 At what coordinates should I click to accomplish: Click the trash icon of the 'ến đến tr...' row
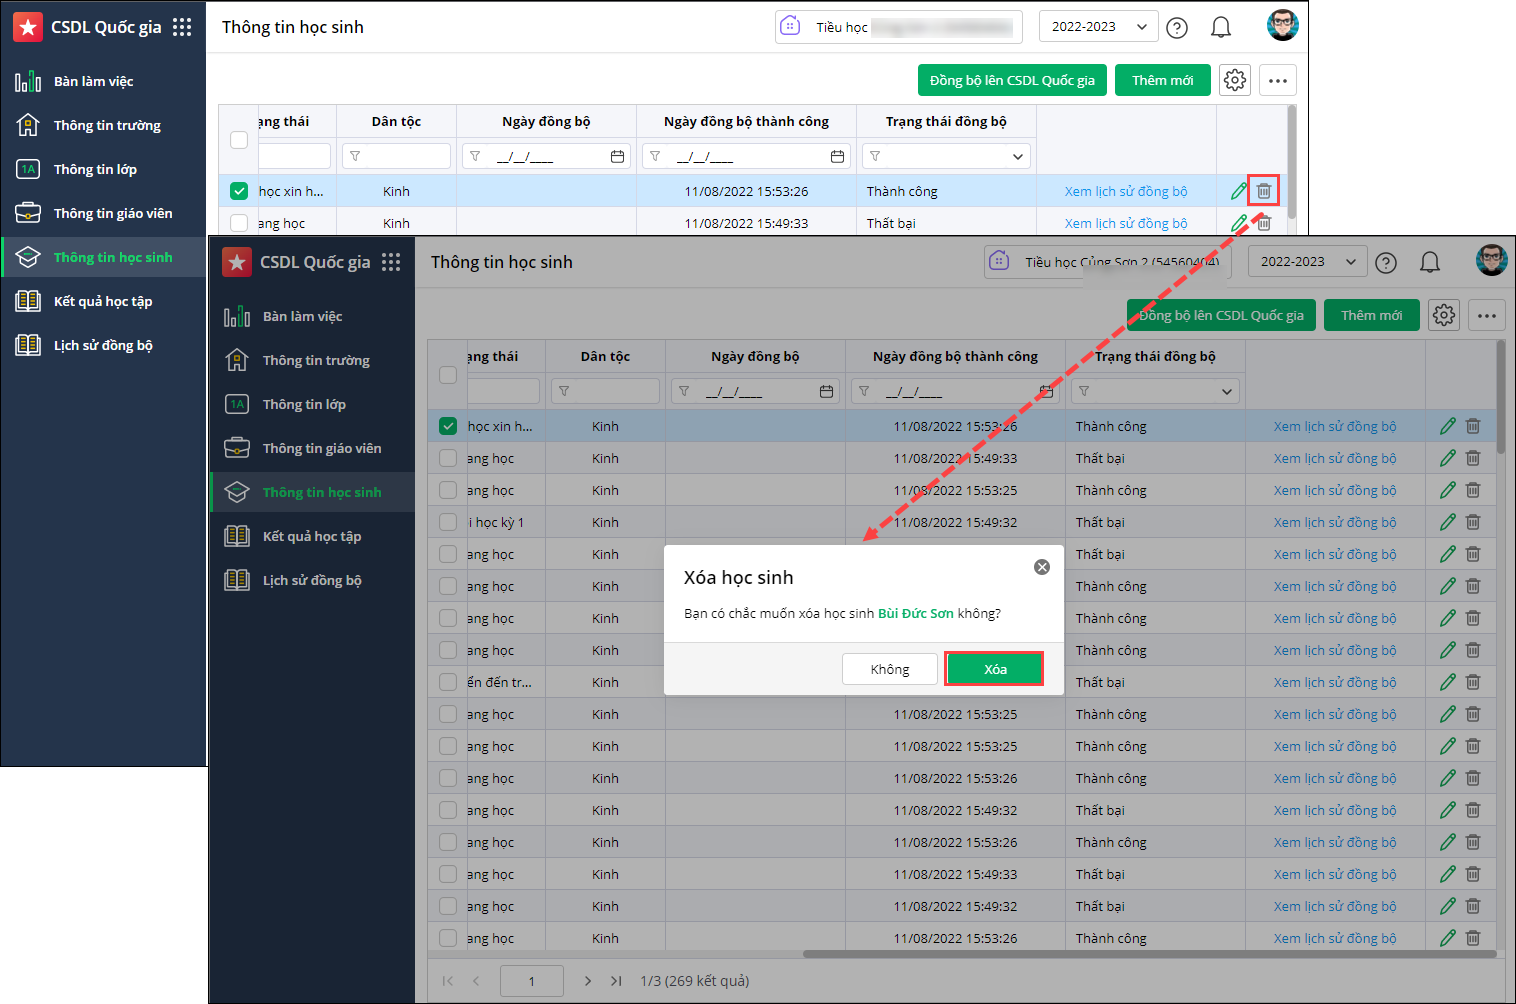tap(1473, 682)
